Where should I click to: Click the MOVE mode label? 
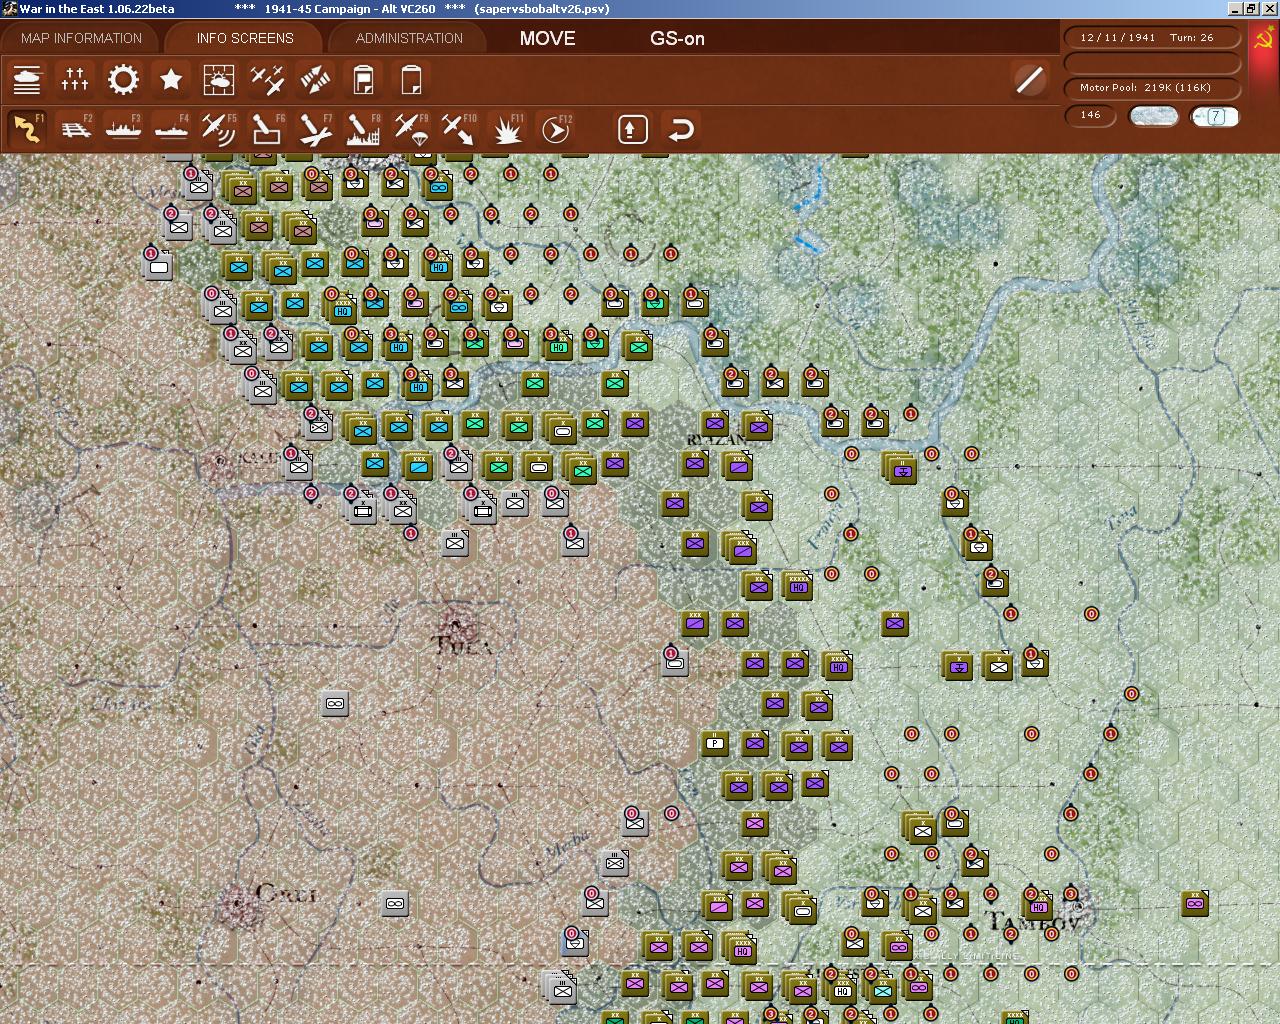[547, 38]
